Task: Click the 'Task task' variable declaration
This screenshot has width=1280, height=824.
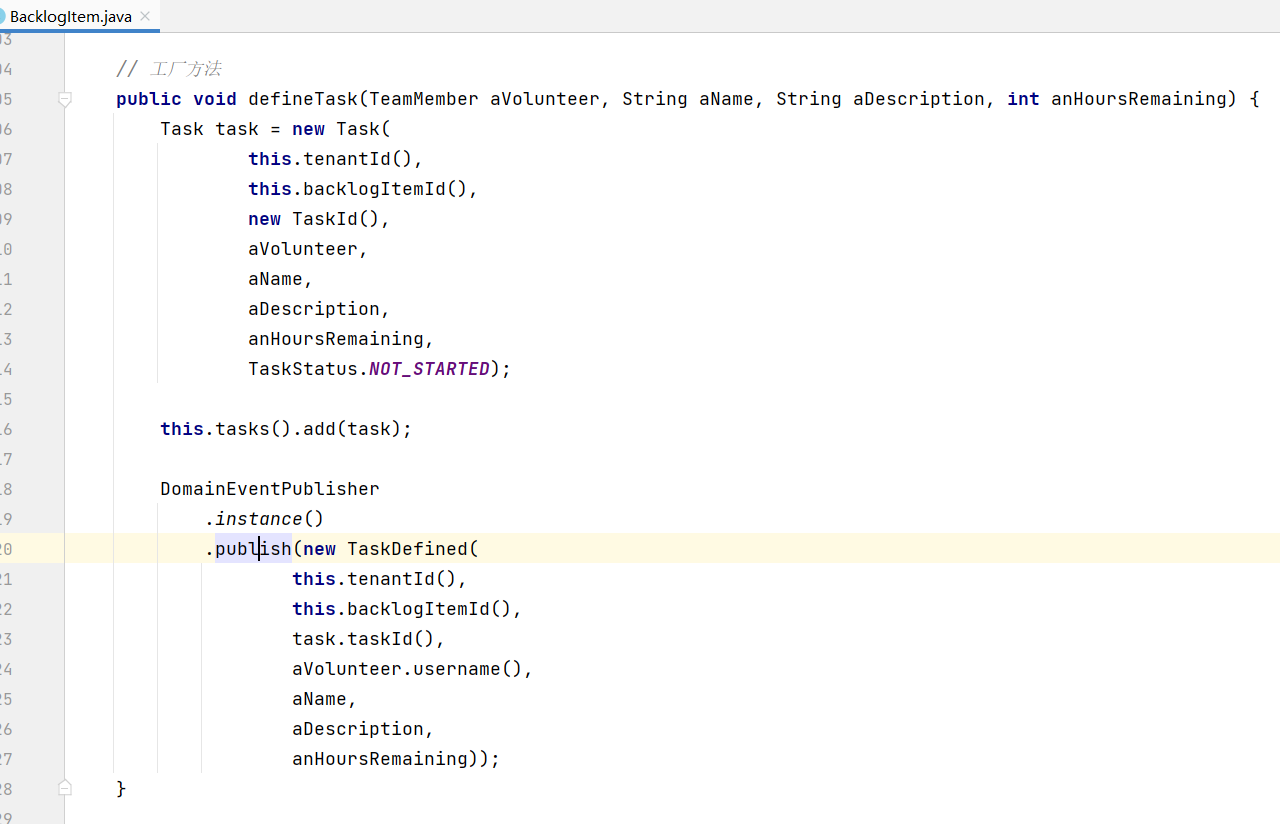Action: click(209, 129)
